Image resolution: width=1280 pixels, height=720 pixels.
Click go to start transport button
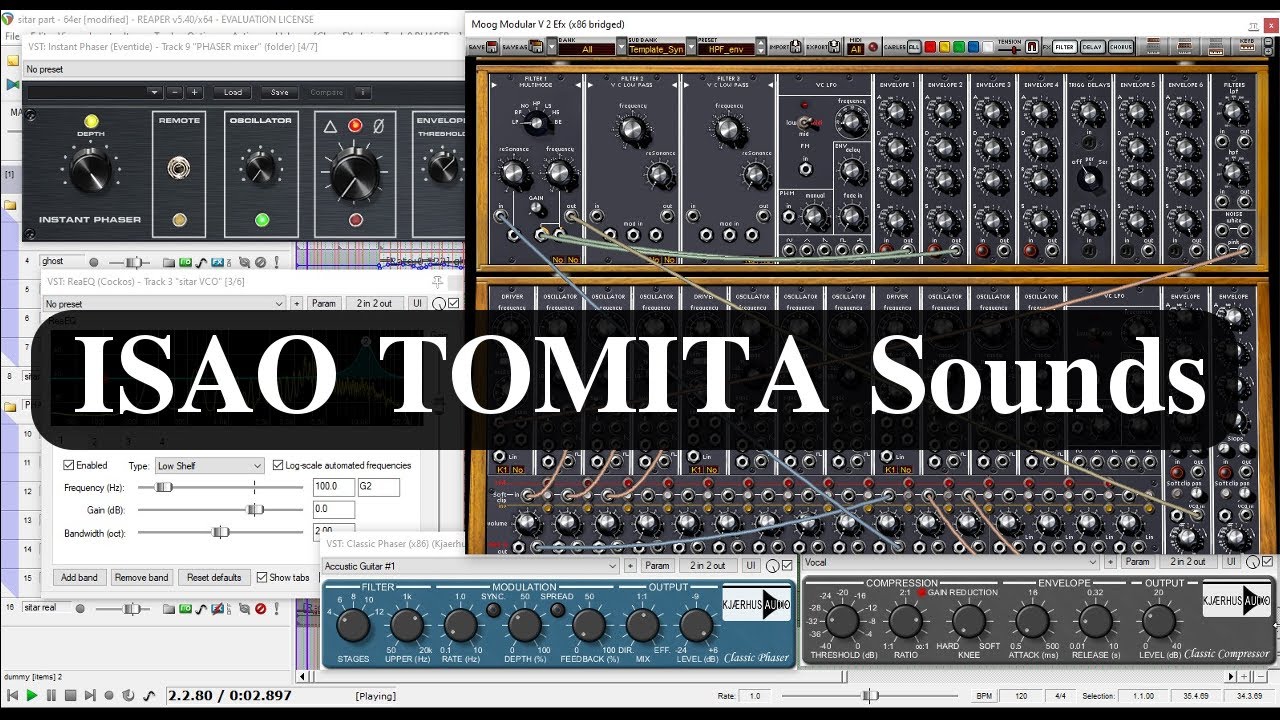tap(13, 695)
